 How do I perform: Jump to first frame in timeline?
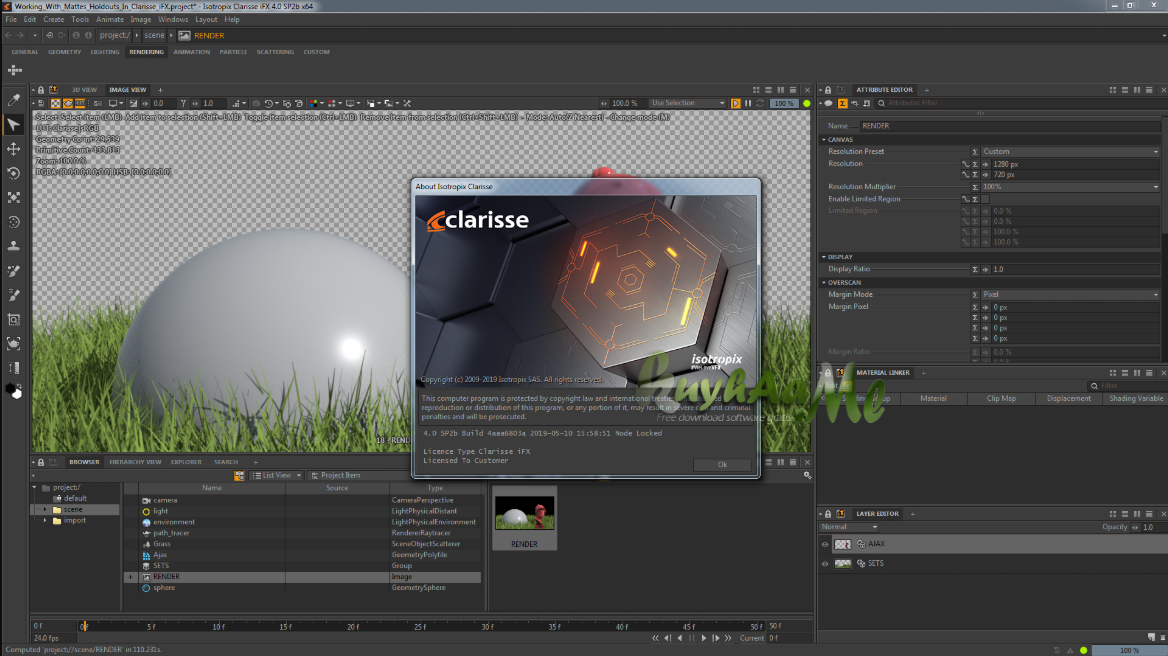coord(656,638)
